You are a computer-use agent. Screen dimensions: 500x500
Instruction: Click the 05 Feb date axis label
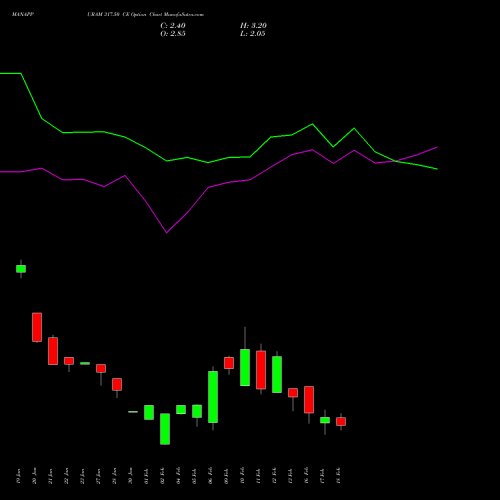point(195,476)
